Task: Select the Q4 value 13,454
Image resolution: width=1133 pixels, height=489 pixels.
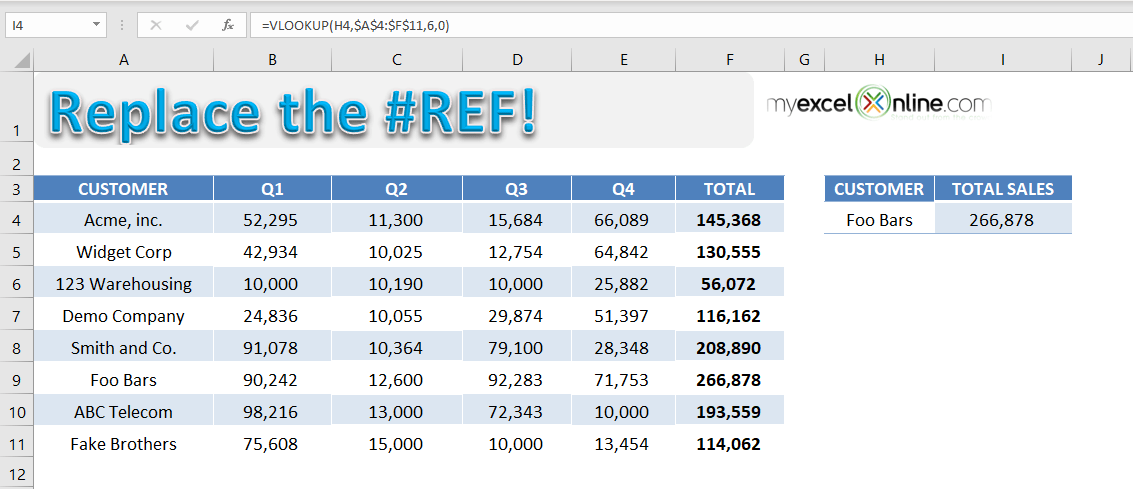Action: pyautogui.click(x=623, y=443)
